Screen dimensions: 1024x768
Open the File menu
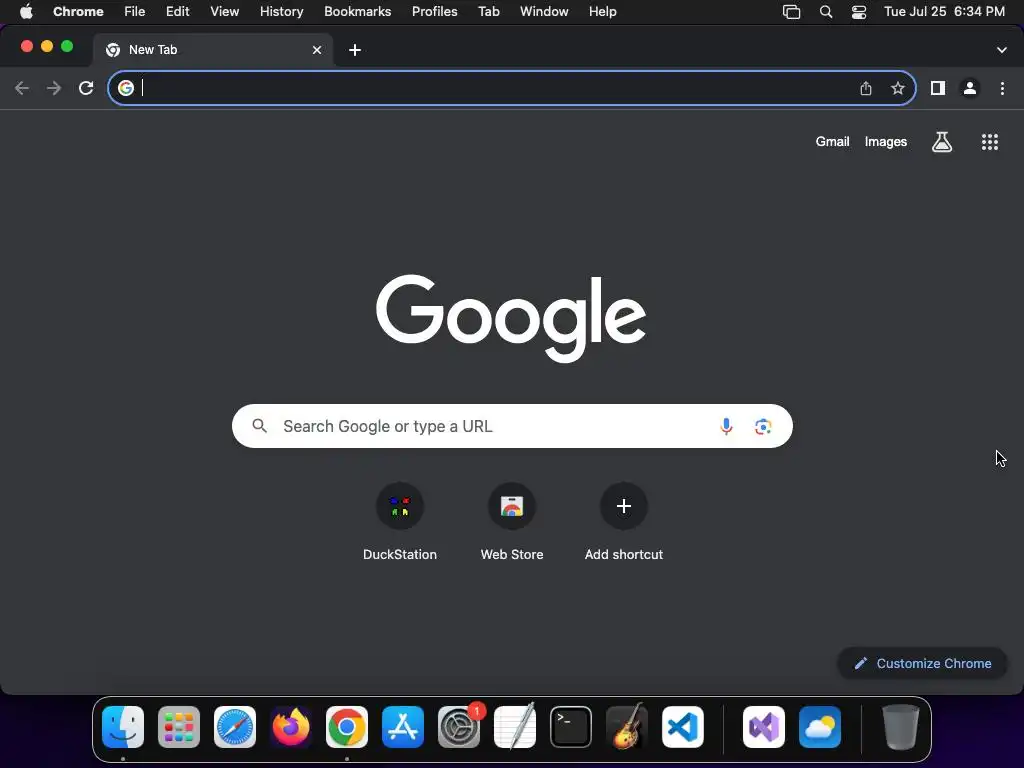(x=135, y=12)
